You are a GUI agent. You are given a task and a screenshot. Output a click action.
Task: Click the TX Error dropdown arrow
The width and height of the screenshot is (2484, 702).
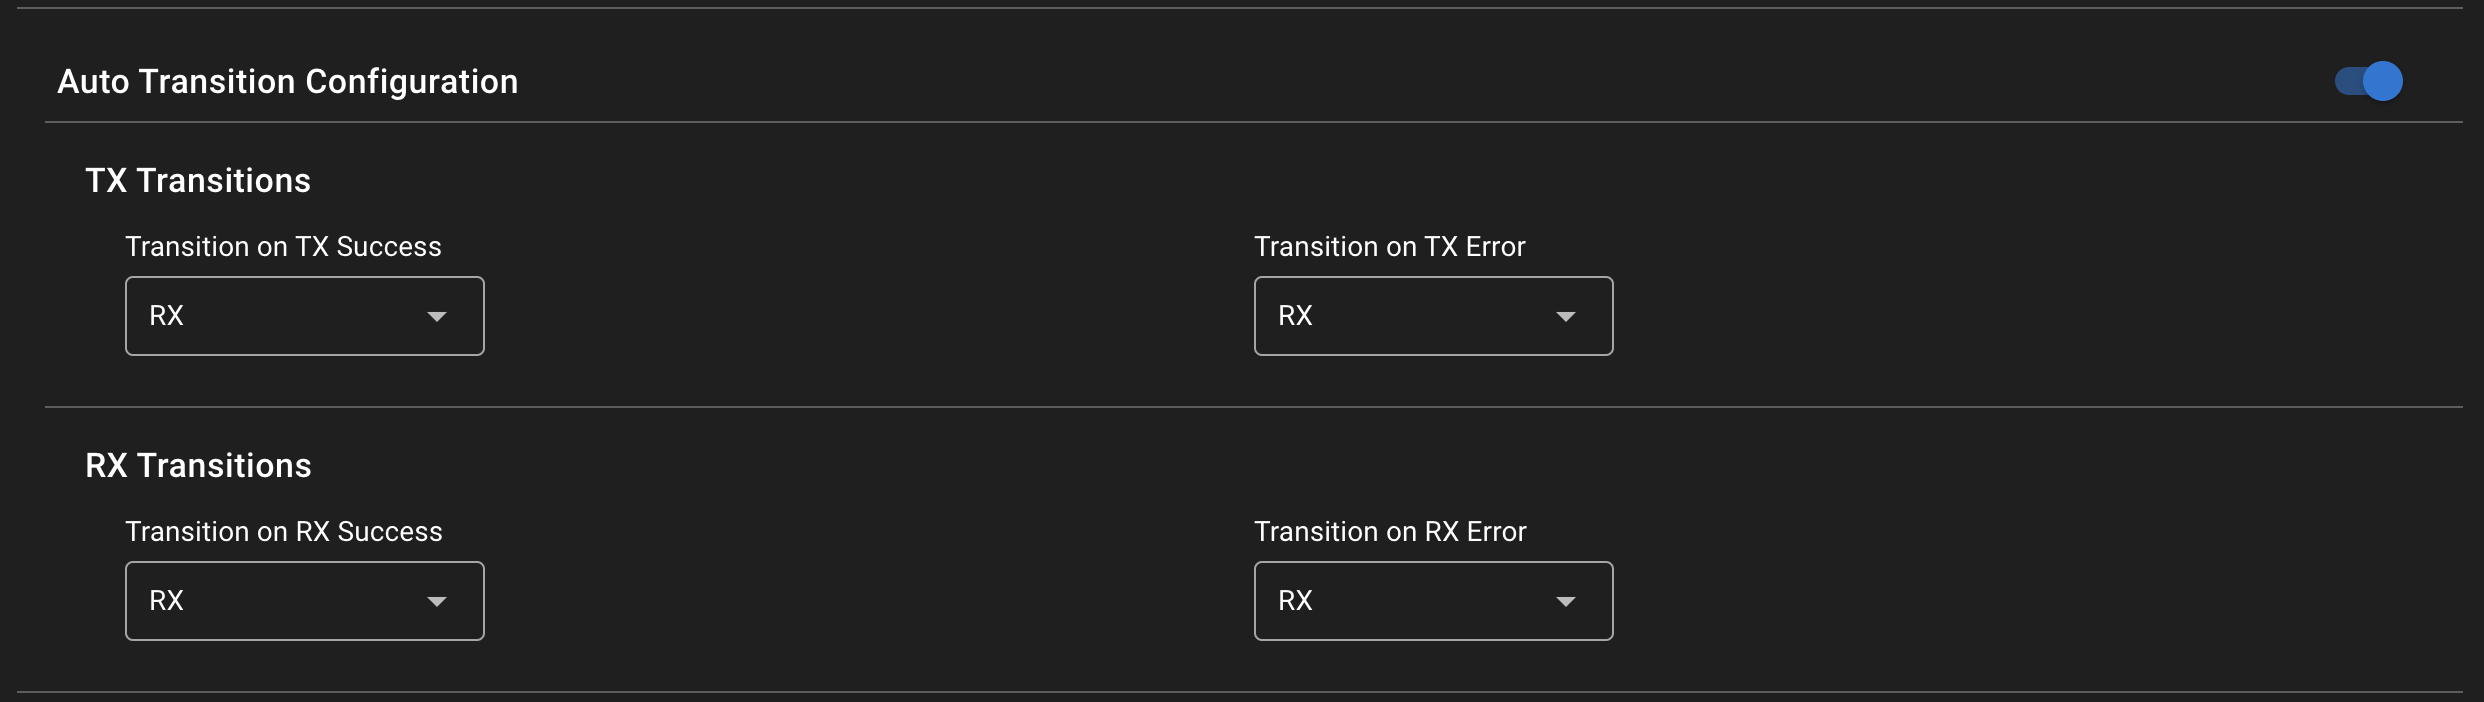tap(1566, 316)
